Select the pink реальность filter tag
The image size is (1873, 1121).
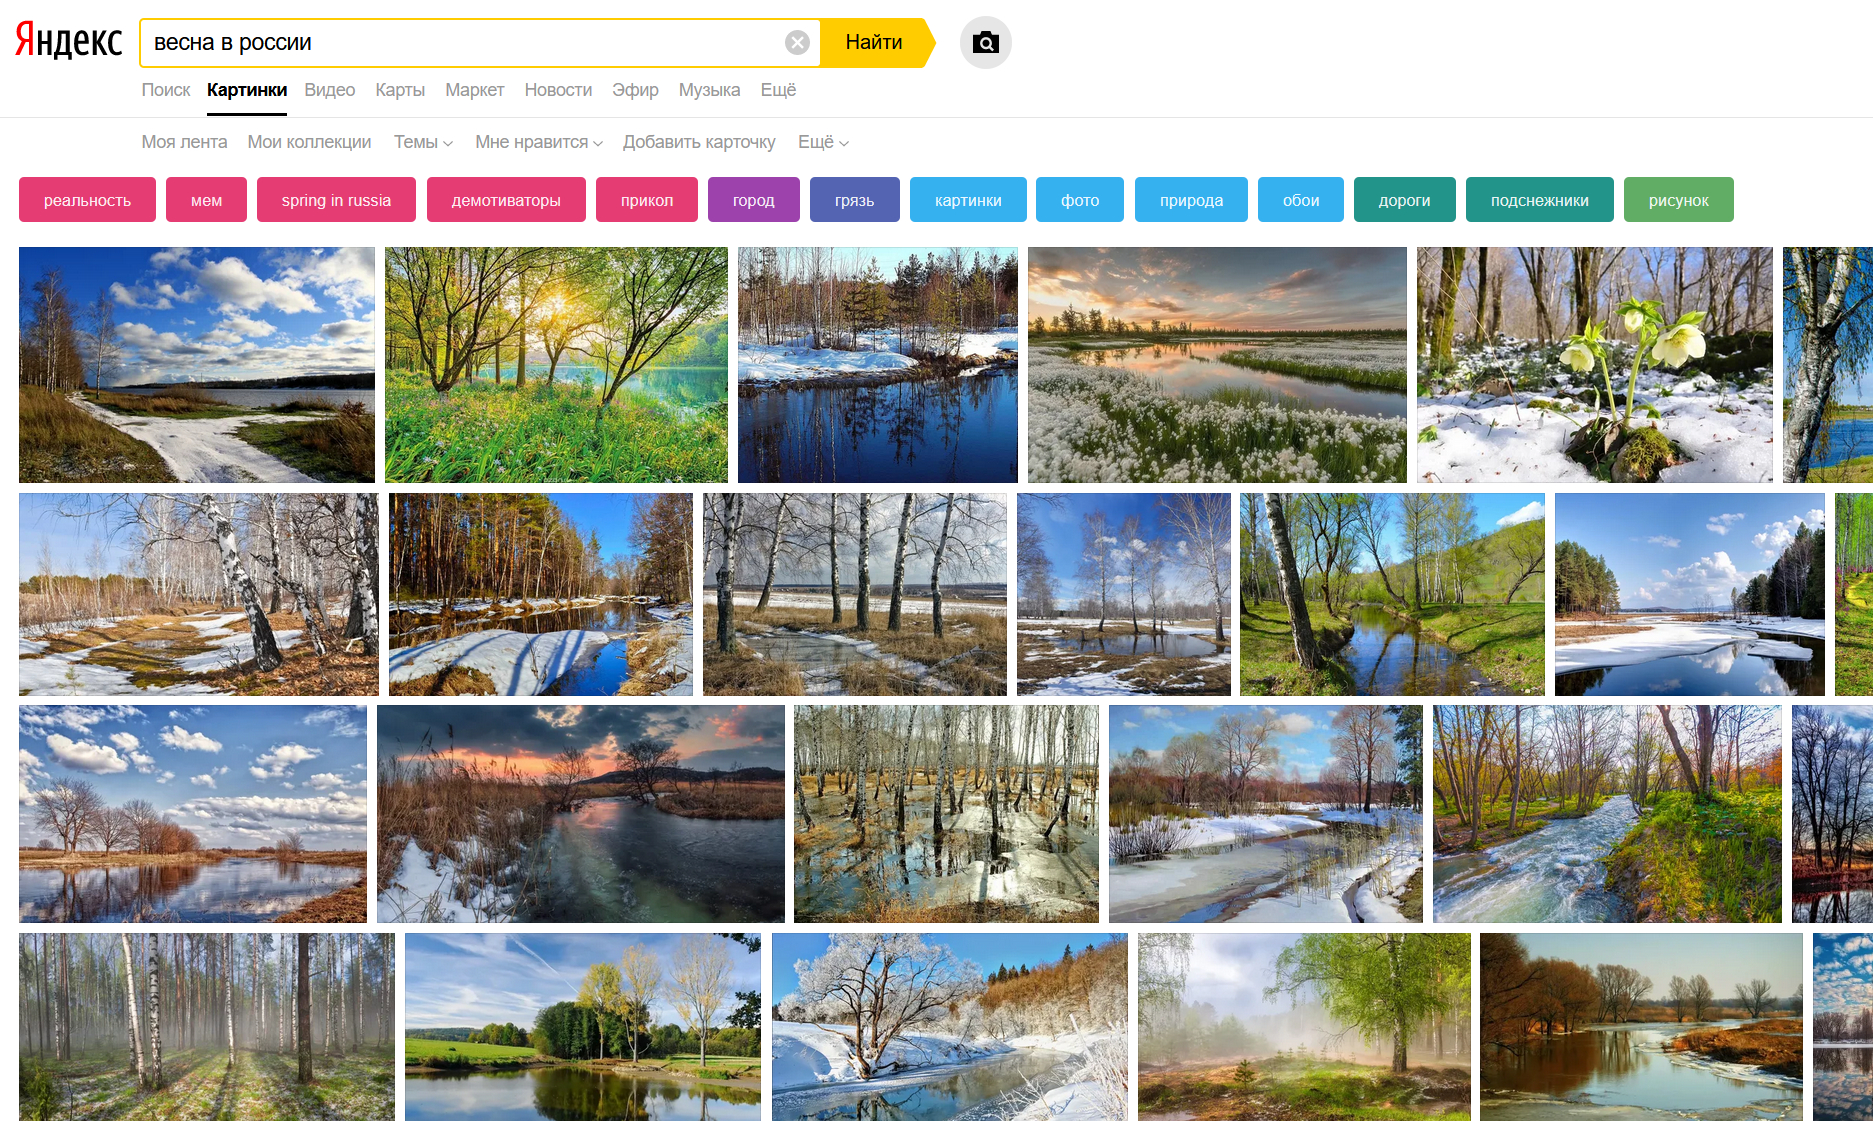pyautogui.click(x=87, y=200)
